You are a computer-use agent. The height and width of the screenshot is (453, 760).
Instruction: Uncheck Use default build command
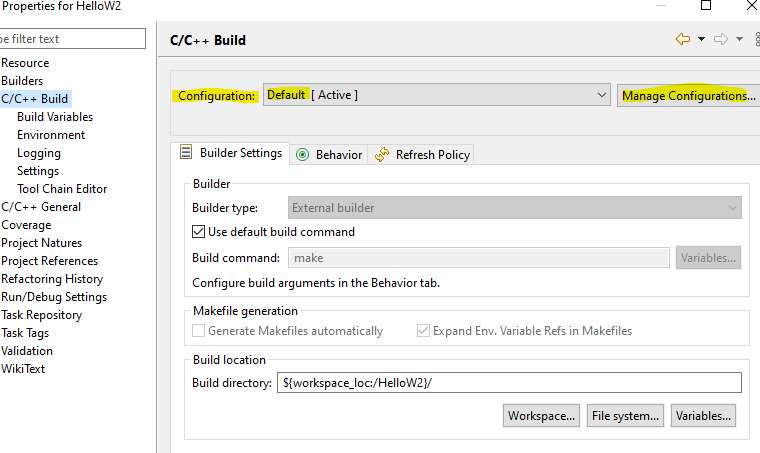coord(198,232)
